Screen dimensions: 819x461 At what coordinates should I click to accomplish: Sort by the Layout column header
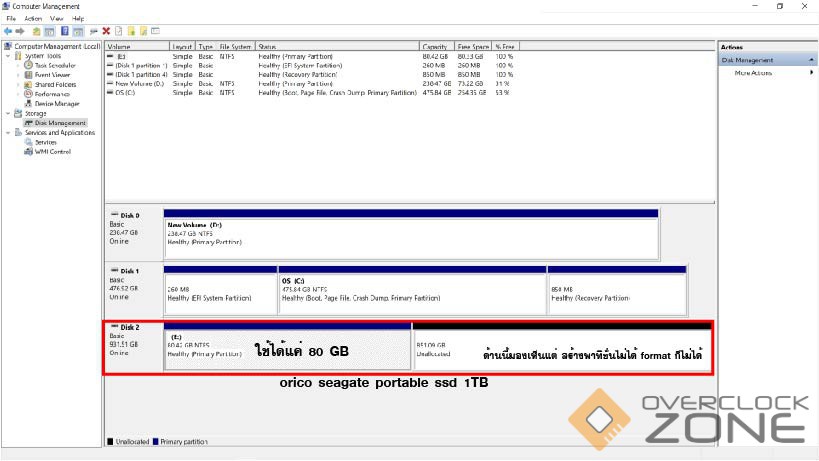[x=182, y=46]
